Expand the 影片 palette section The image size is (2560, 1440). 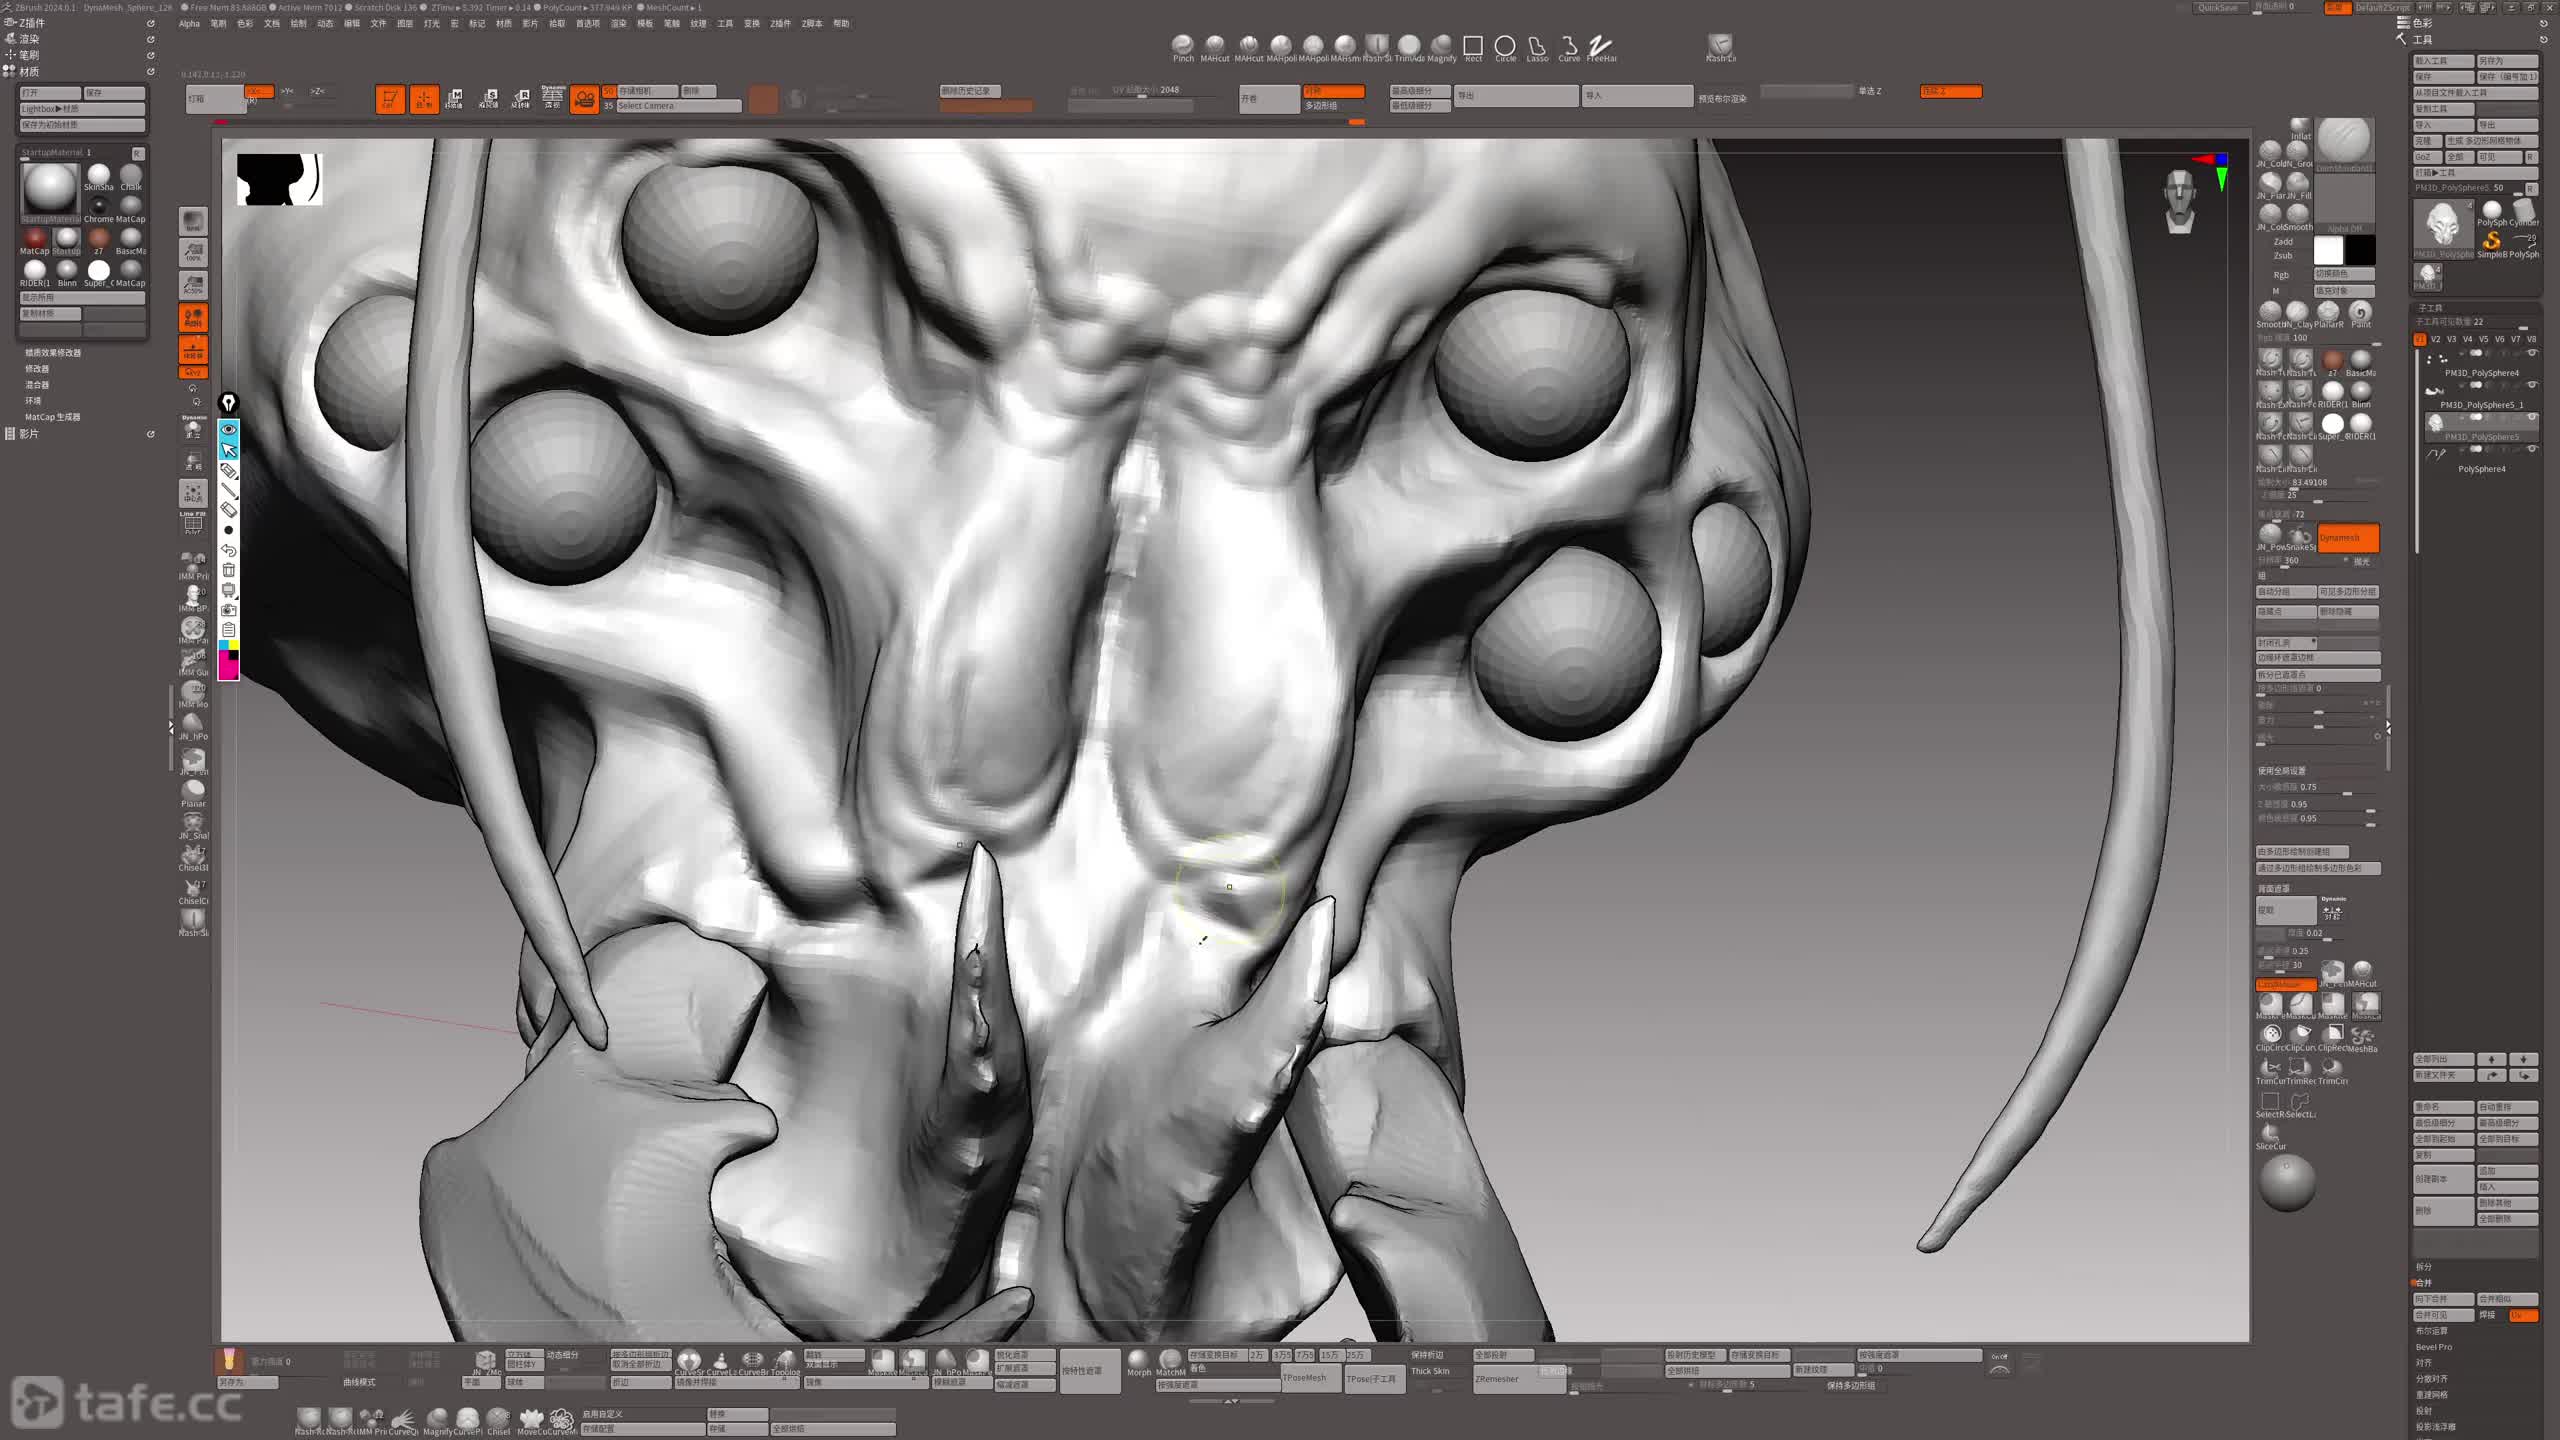(29, 434)
